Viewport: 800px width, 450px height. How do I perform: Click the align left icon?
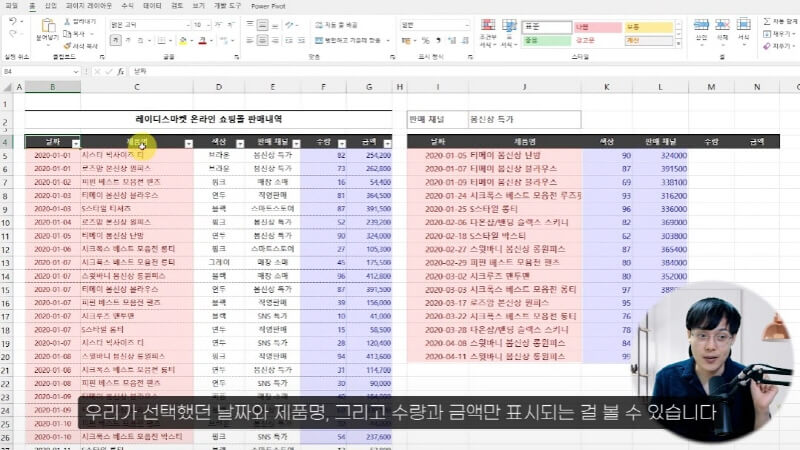point(250,40)
